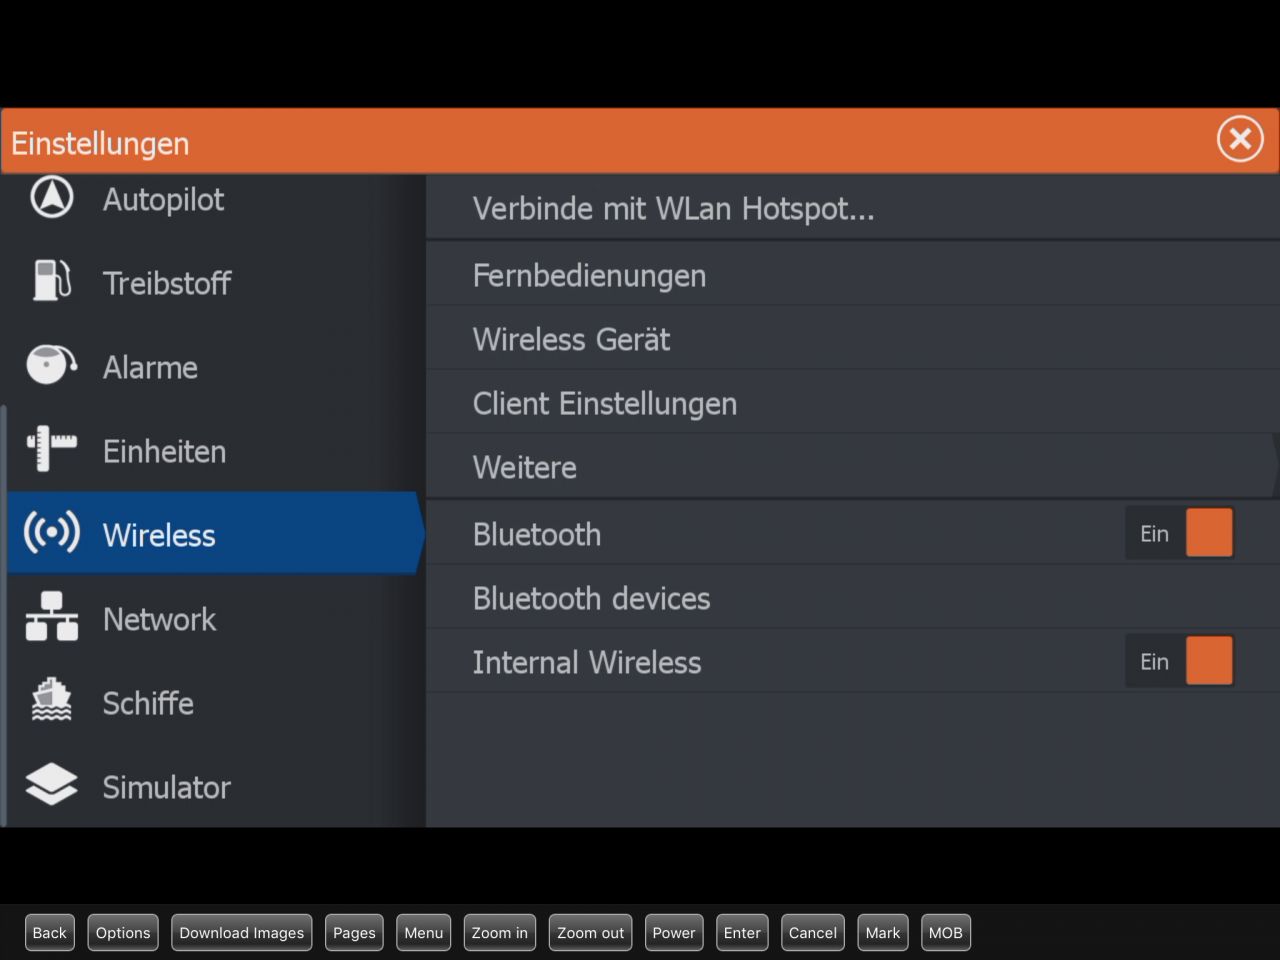The image size is (1280, 960).
Task: Click the Schiffe ship icon
Action: point(52,701)
